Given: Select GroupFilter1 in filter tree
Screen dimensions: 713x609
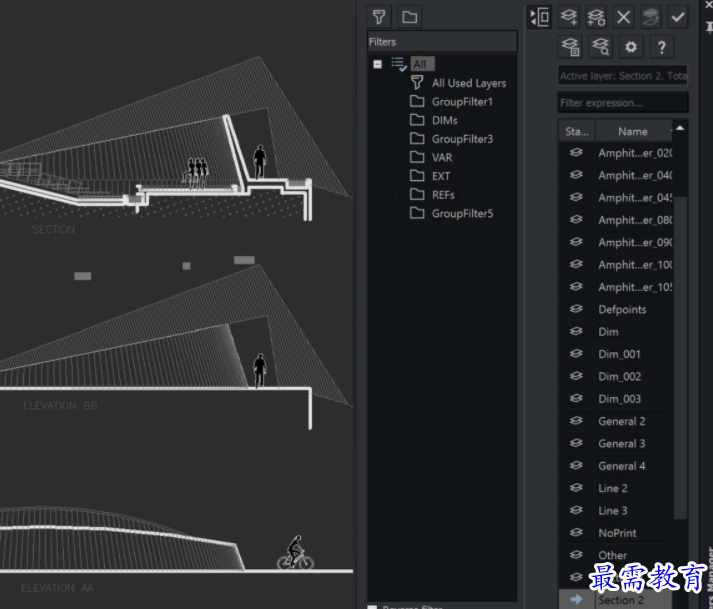Looking at the screenshot, I should pos(462,102).
